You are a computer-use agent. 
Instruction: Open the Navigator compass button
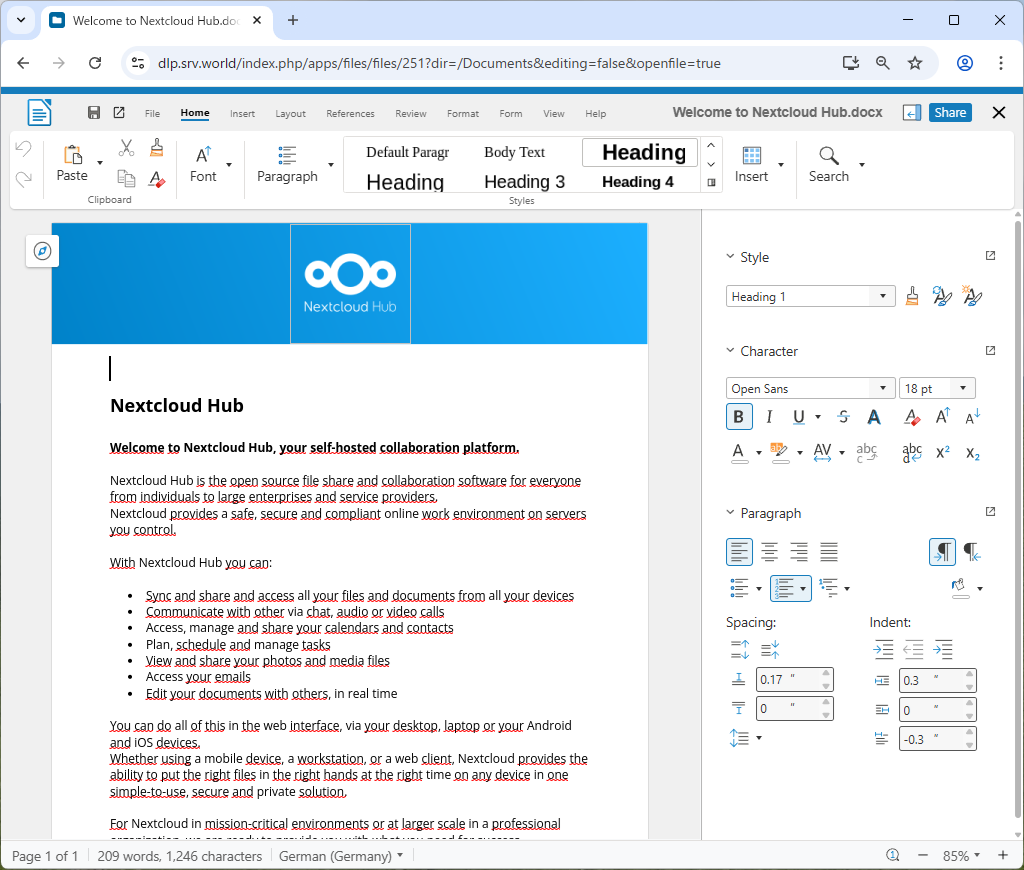(42, 251)
